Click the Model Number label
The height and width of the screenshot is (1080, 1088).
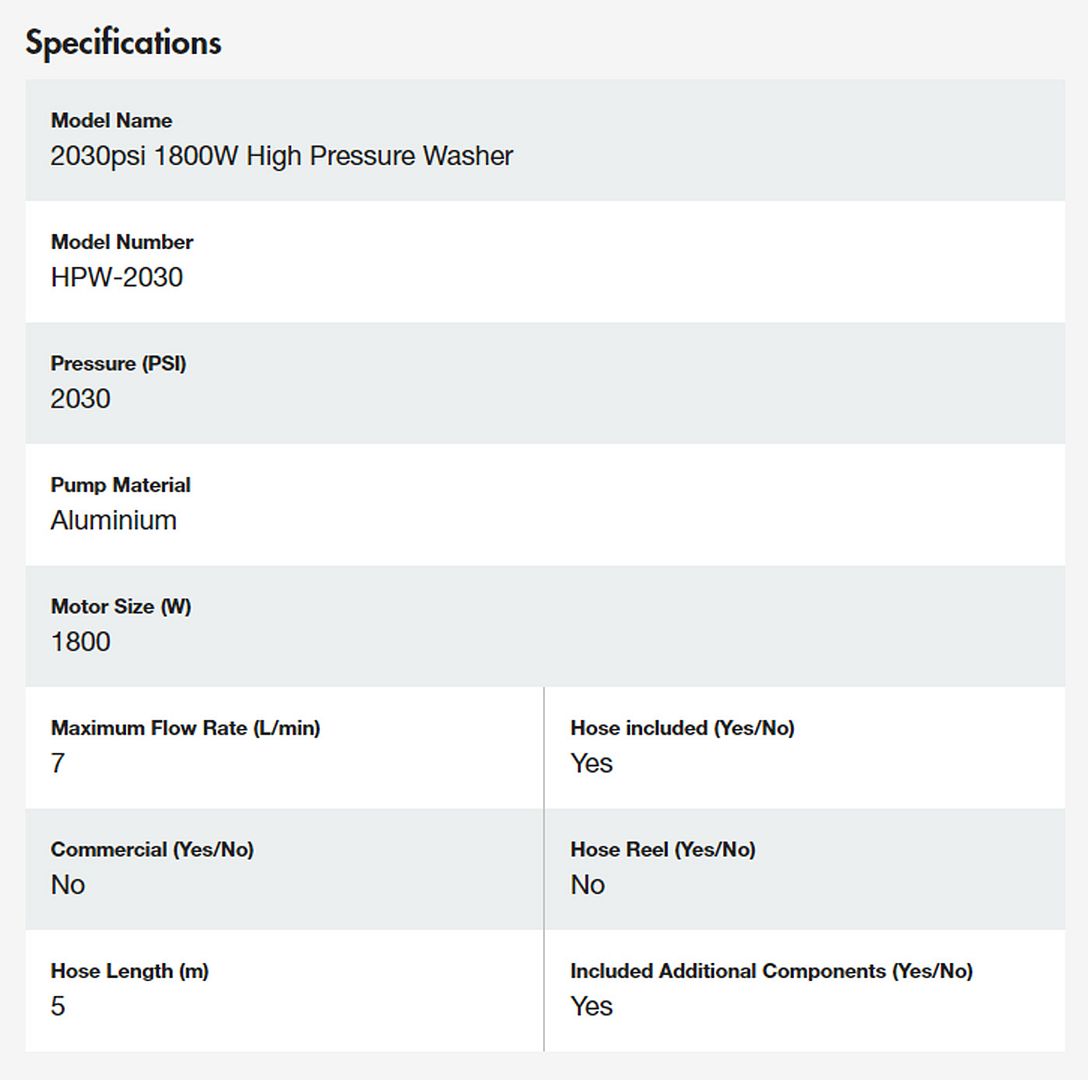coord(122,242)
